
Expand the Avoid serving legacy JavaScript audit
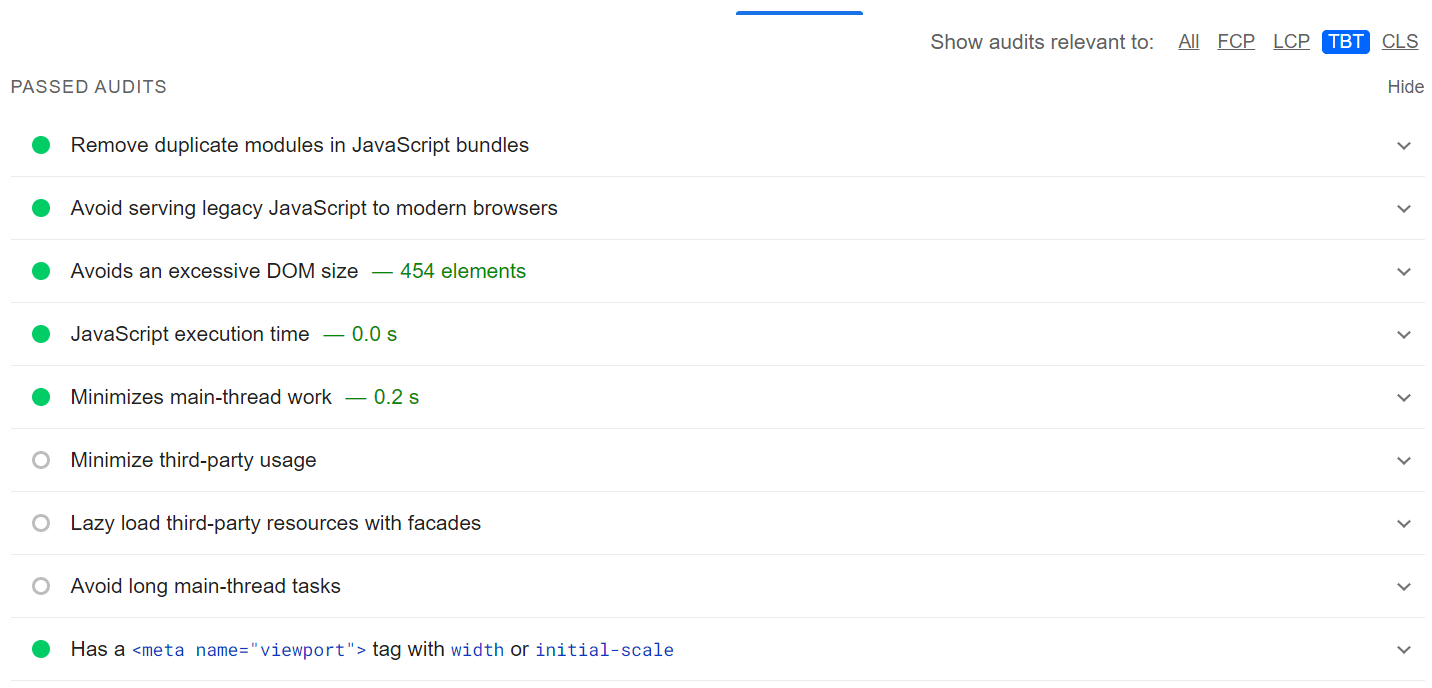coord(1404,208)
